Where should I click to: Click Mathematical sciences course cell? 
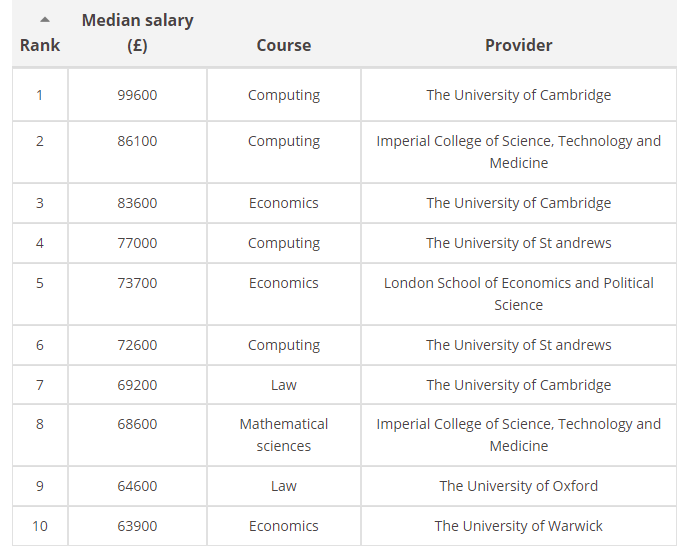(284, 435)
